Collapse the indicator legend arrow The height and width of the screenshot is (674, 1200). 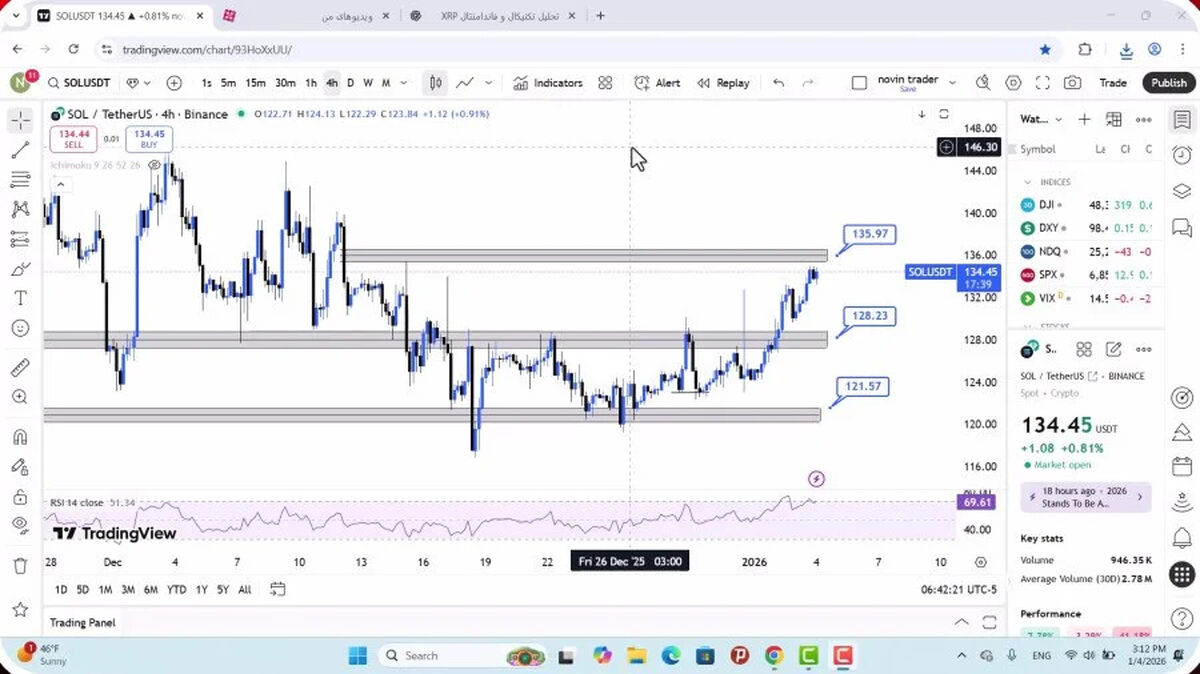[x=60, y=184]
